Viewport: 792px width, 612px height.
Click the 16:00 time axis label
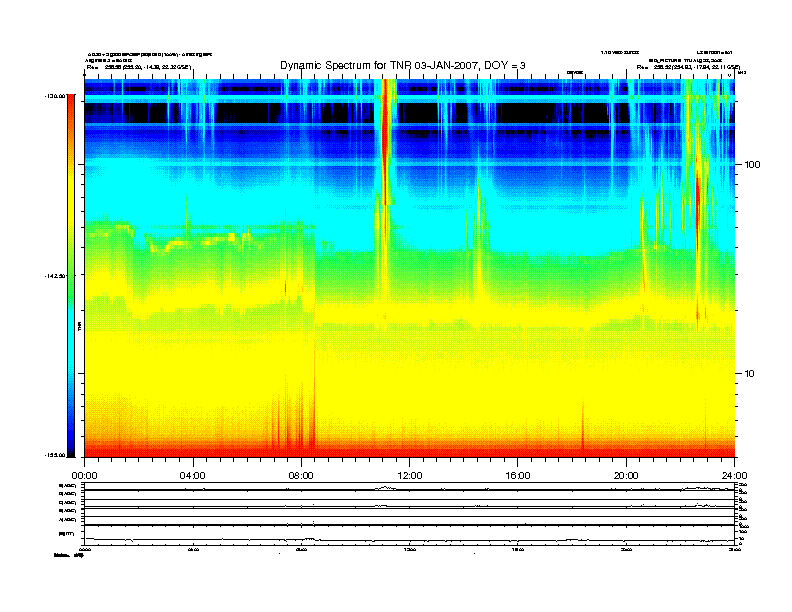click(x=518, y=476)
